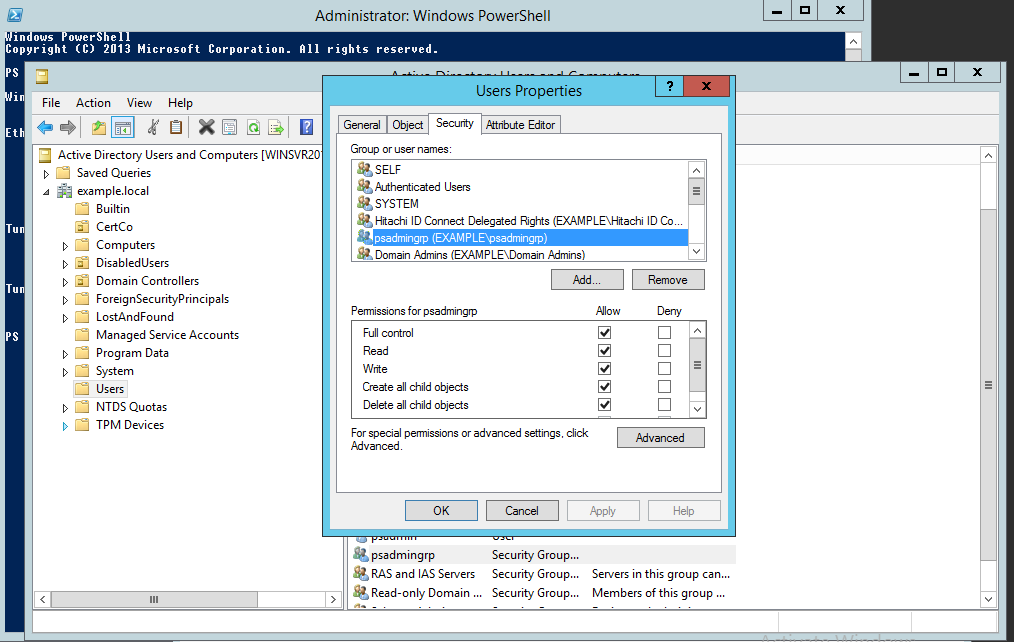This screenshot has width=1014, height=642.
Task: Click the Help question-mark toolbar icon
Action: [x=306, y=127]
